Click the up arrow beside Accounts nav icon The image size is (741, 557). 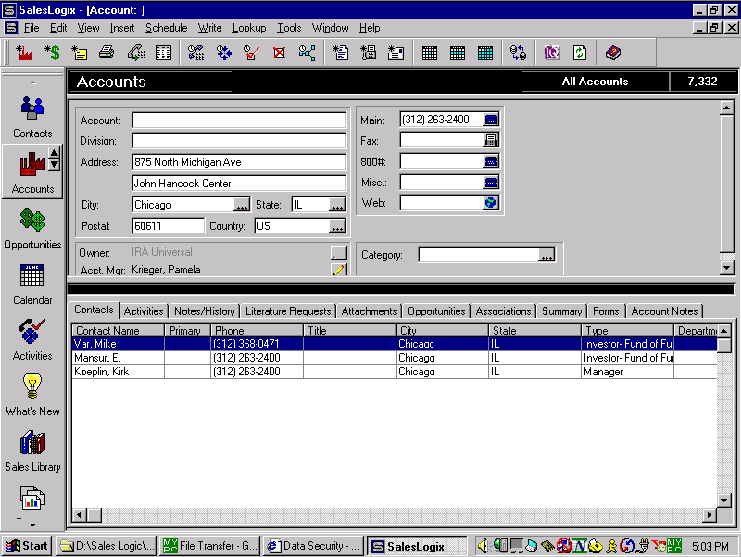click(54, 153)
